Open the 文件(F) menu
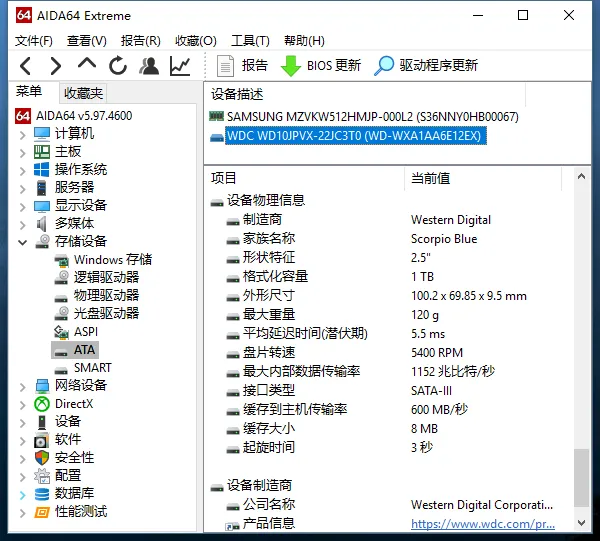 [x=34, y=41]
